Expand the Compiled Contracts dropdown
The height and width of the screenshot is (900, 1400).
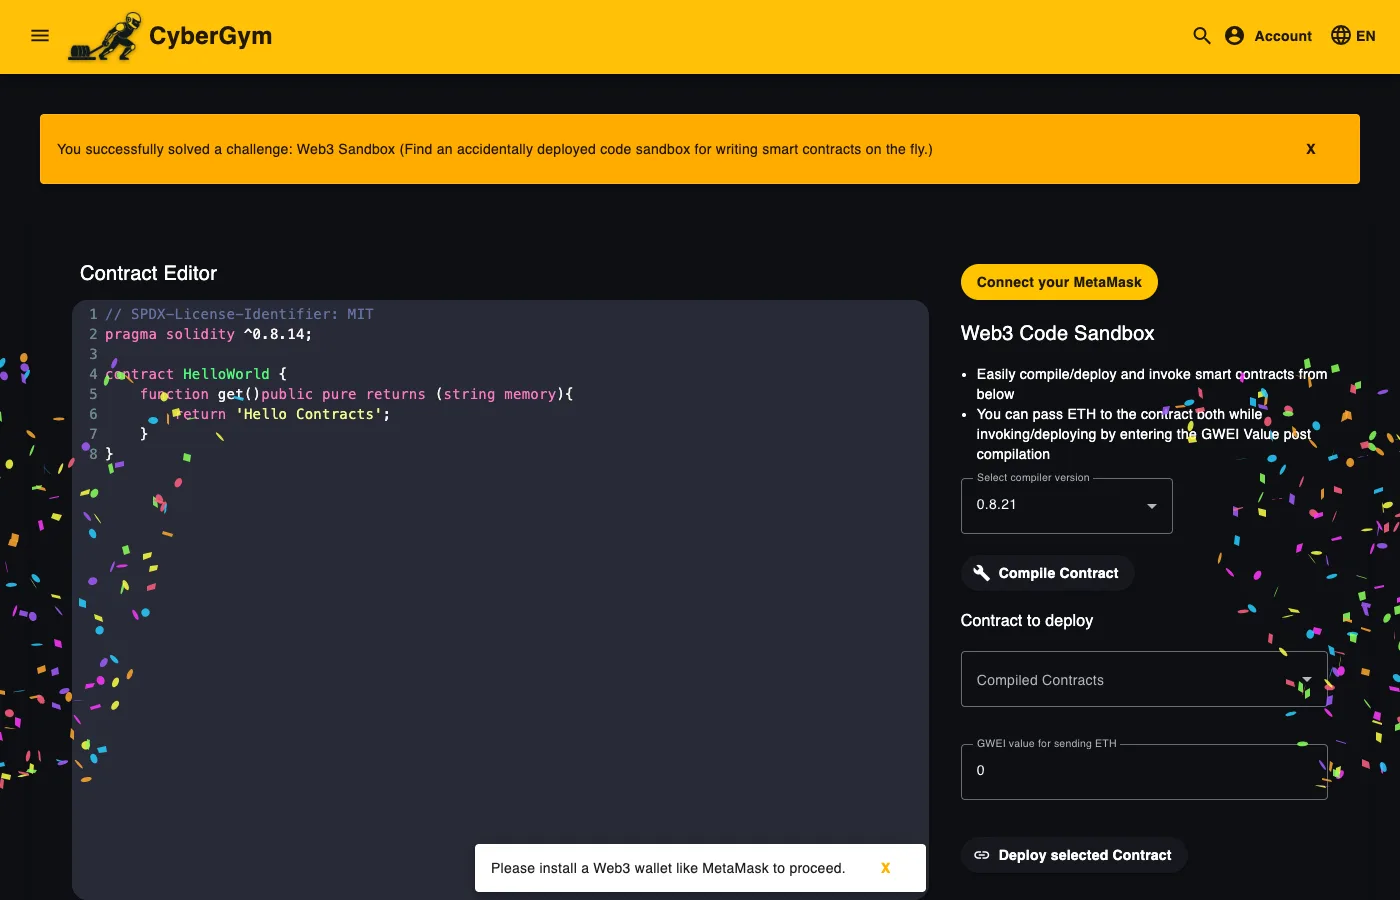(1144, 680)
